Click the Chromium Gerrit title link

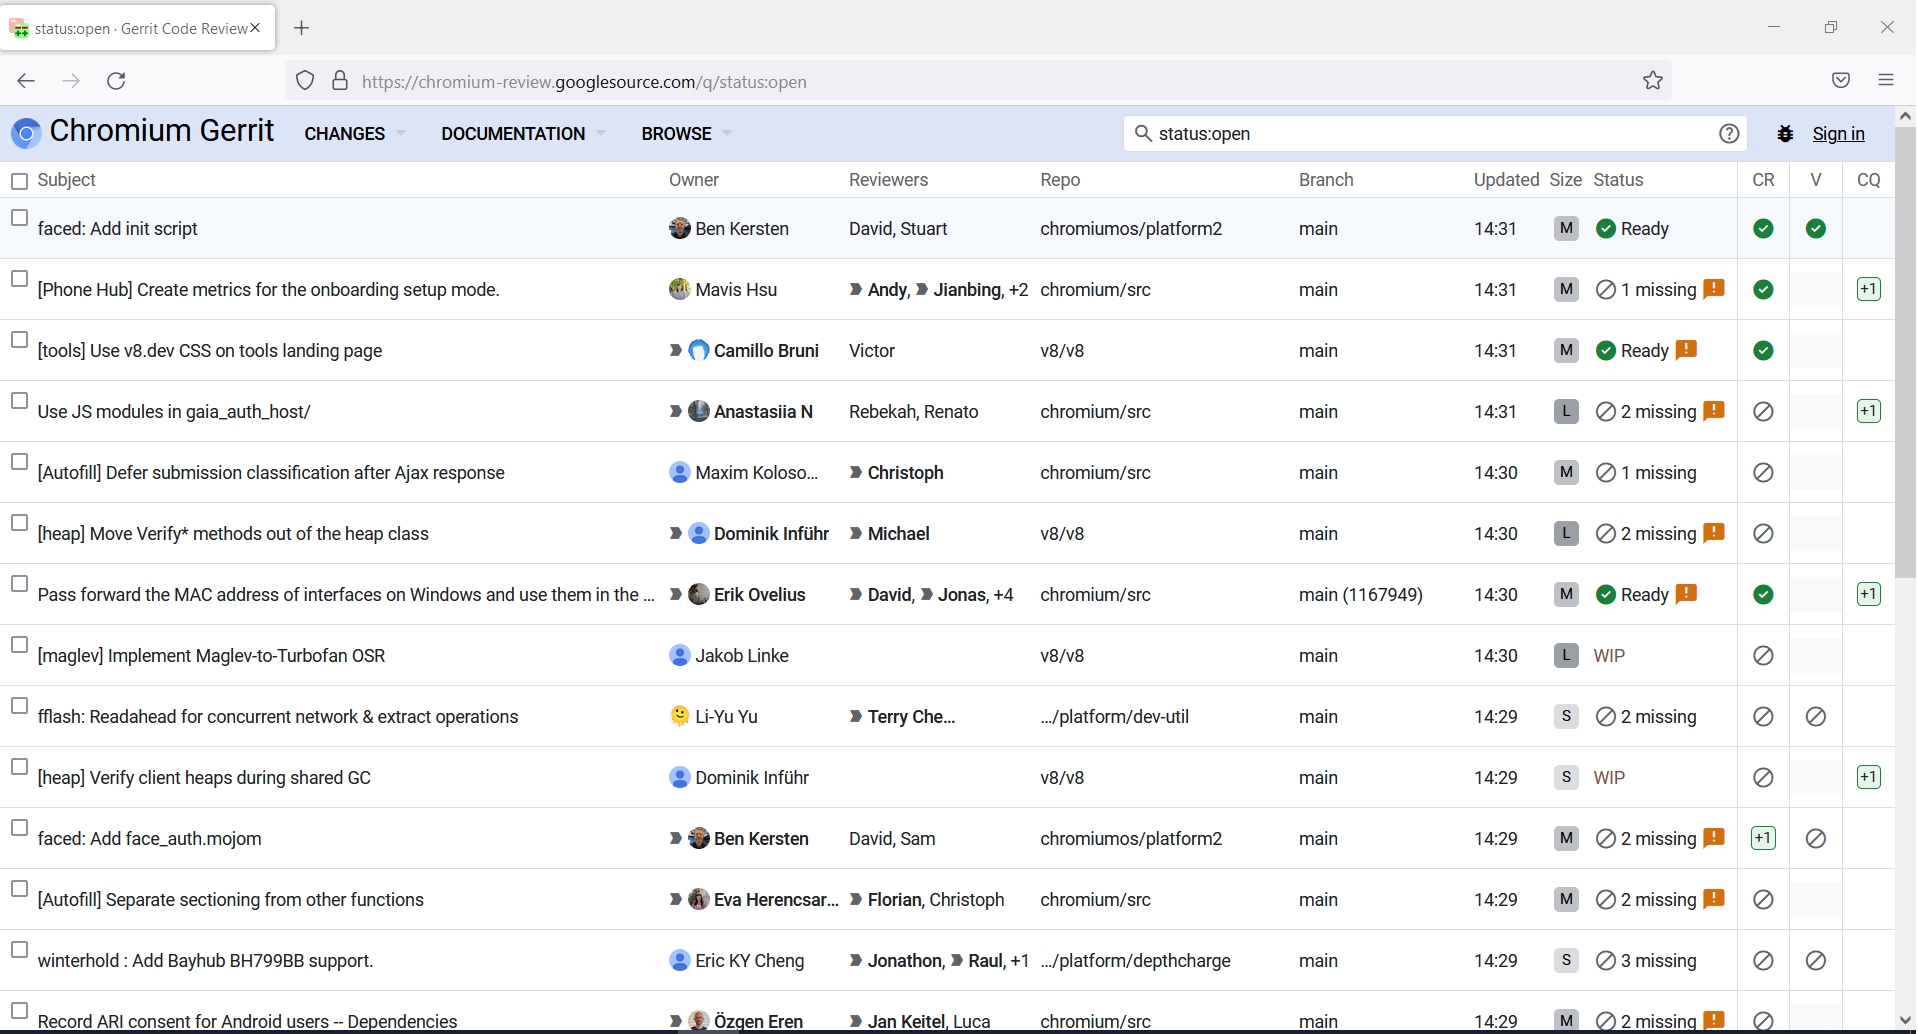[x=162, y=131]
